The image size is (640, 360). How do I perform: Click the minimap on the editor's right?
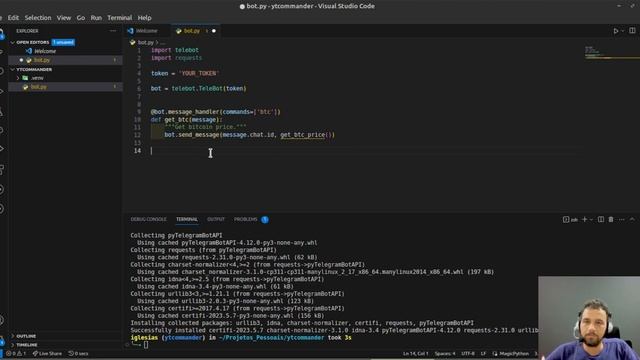(611, 53)
